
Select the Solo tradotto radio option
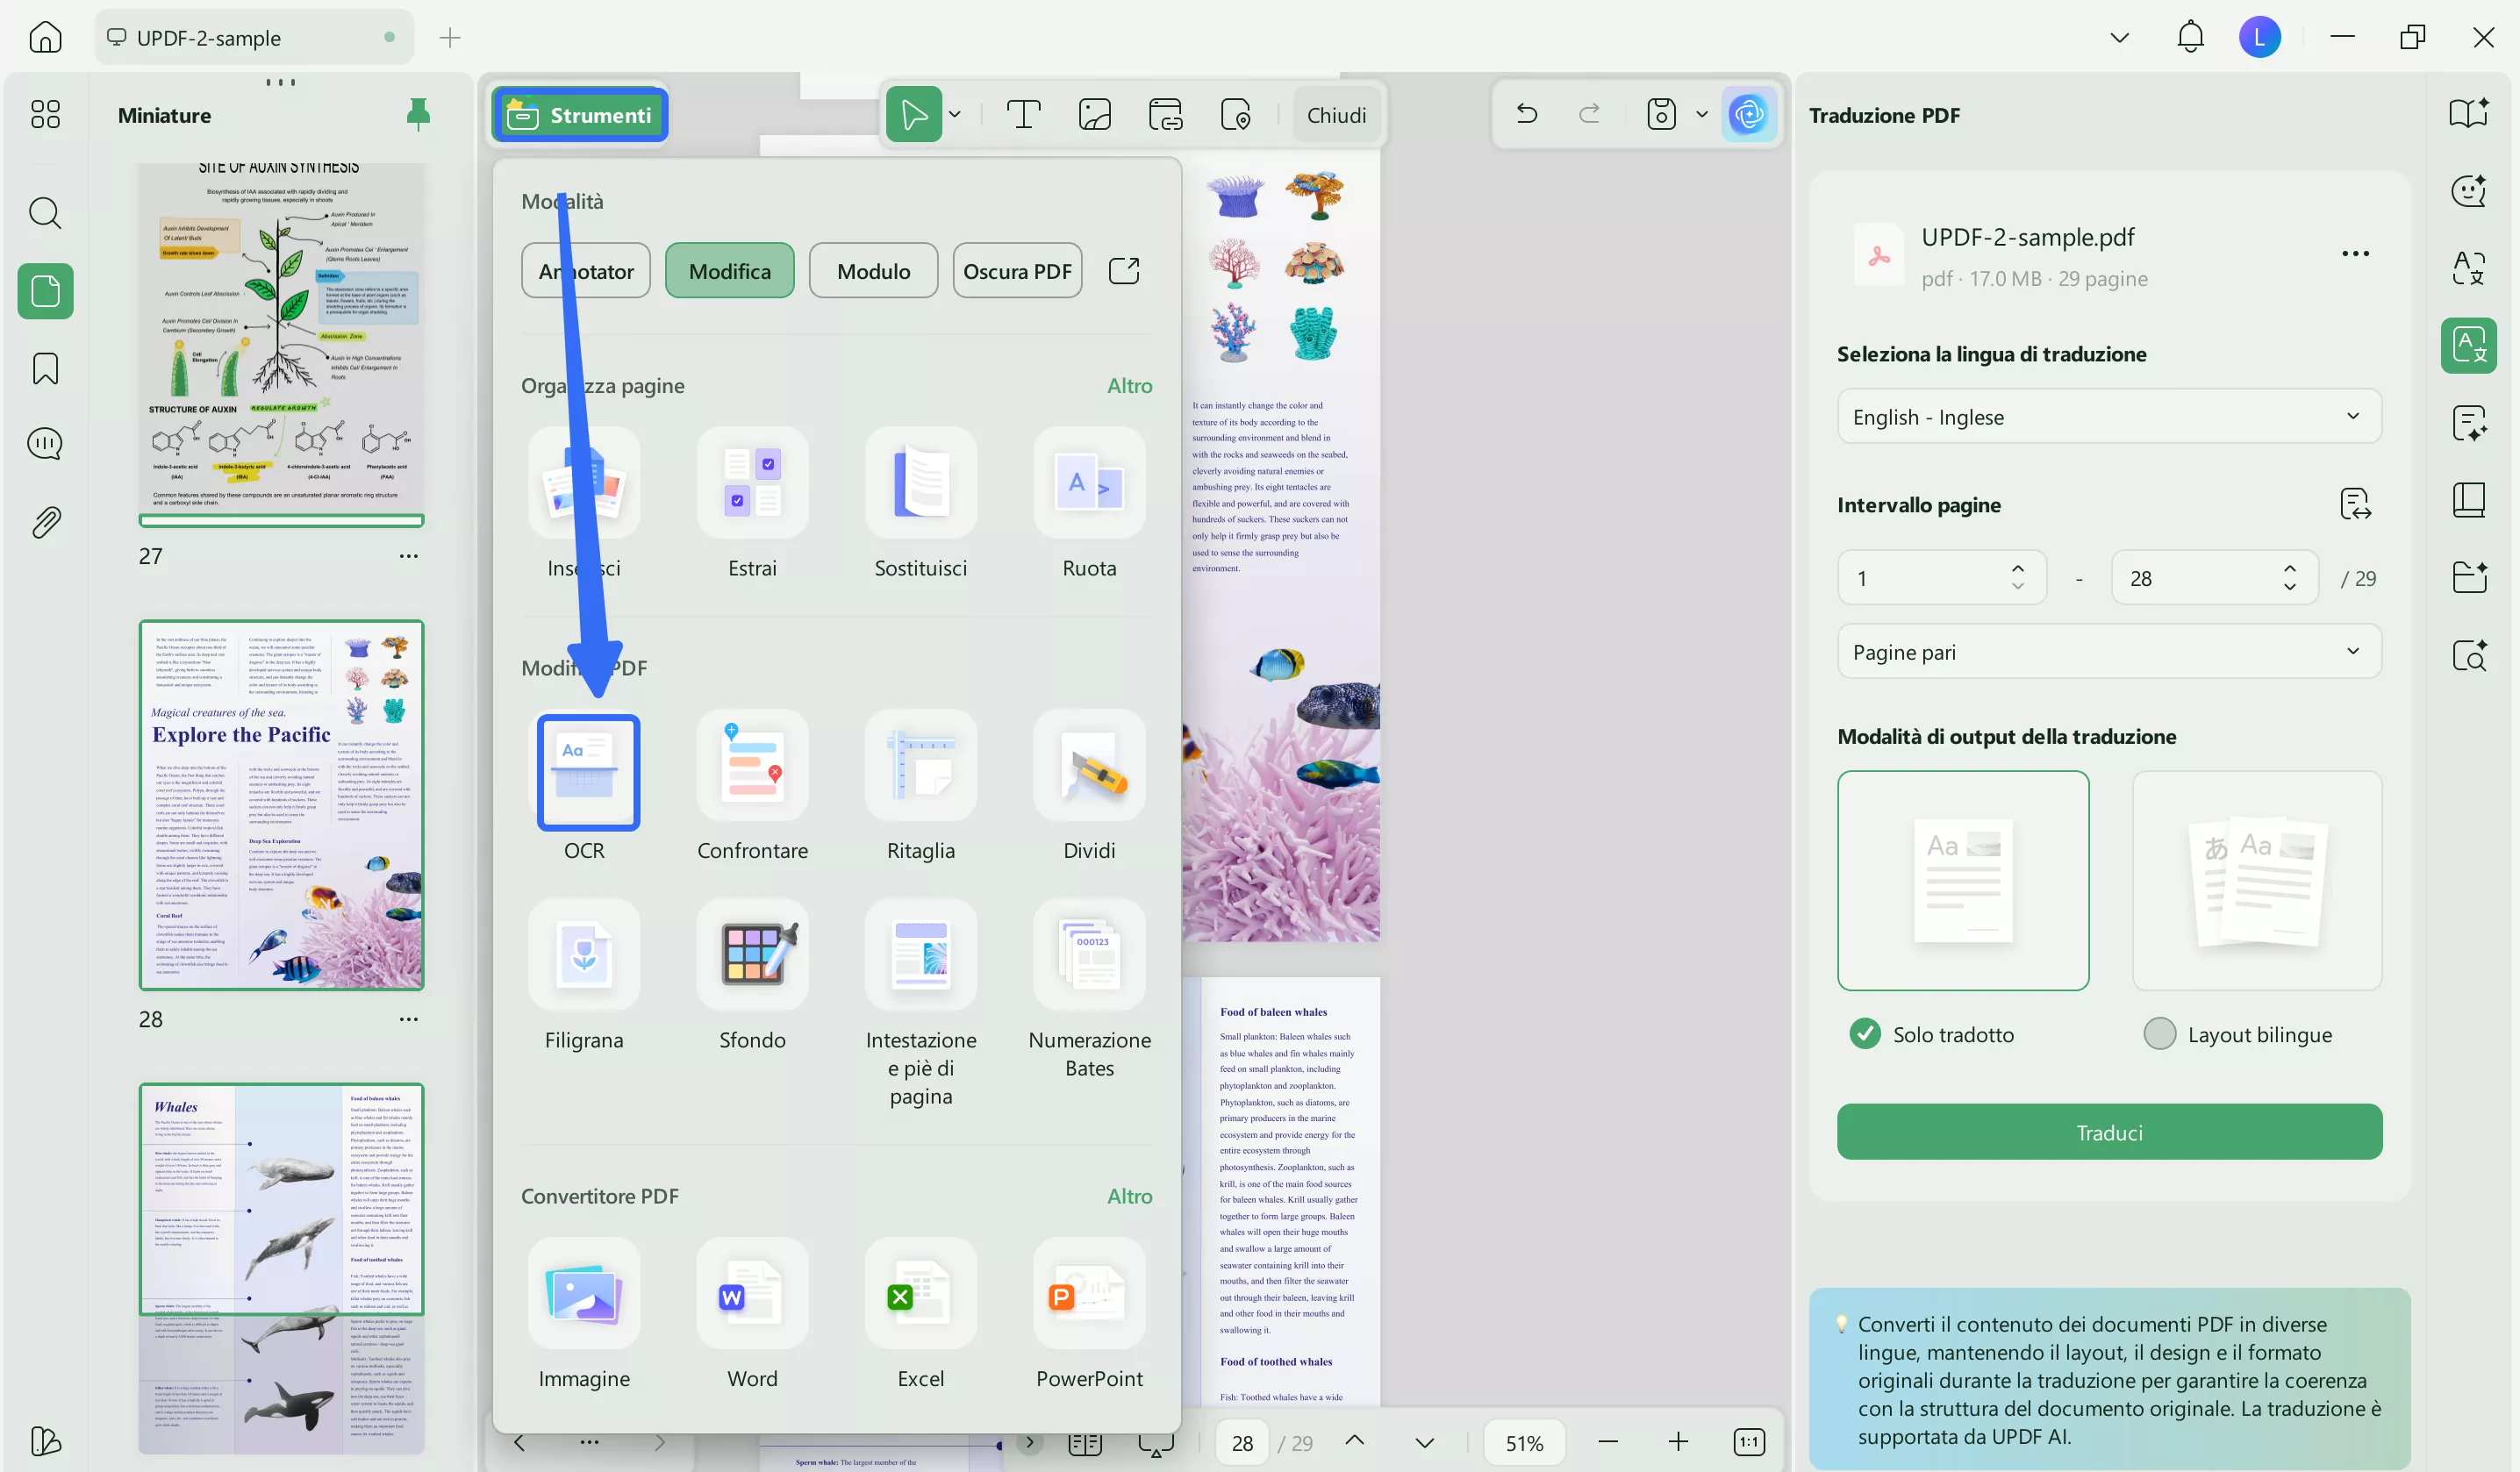click(1864, 1034)
